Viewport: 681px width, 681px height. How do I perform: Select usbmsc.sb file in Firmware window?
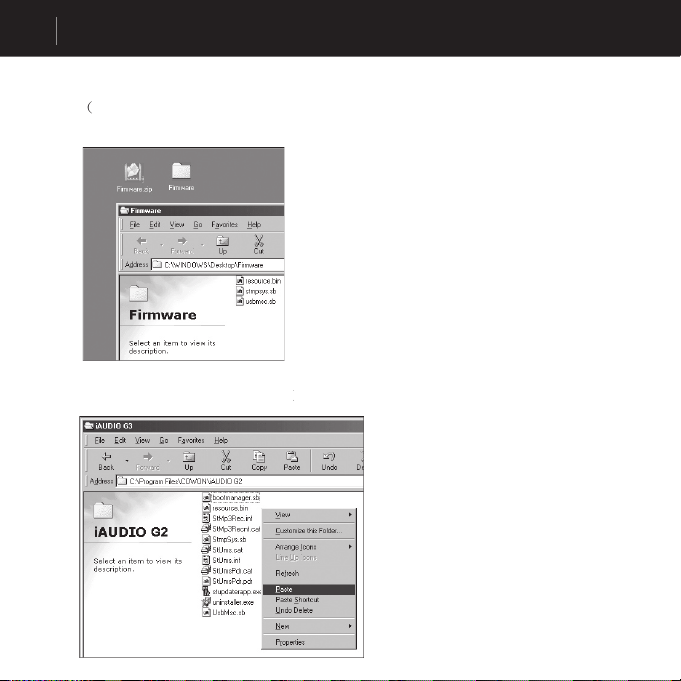pyautogui.click(x=256, y=301)
